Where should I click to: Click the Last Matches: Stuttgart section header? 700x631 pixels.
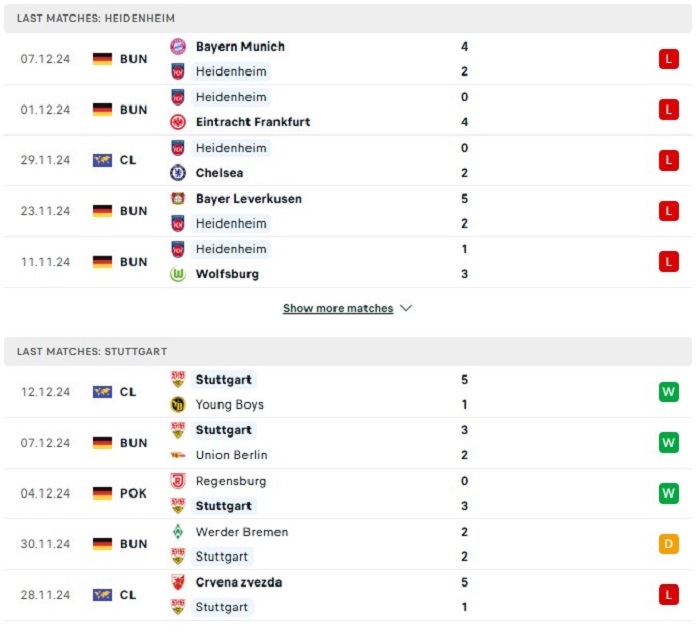click(x=348, y=351)
